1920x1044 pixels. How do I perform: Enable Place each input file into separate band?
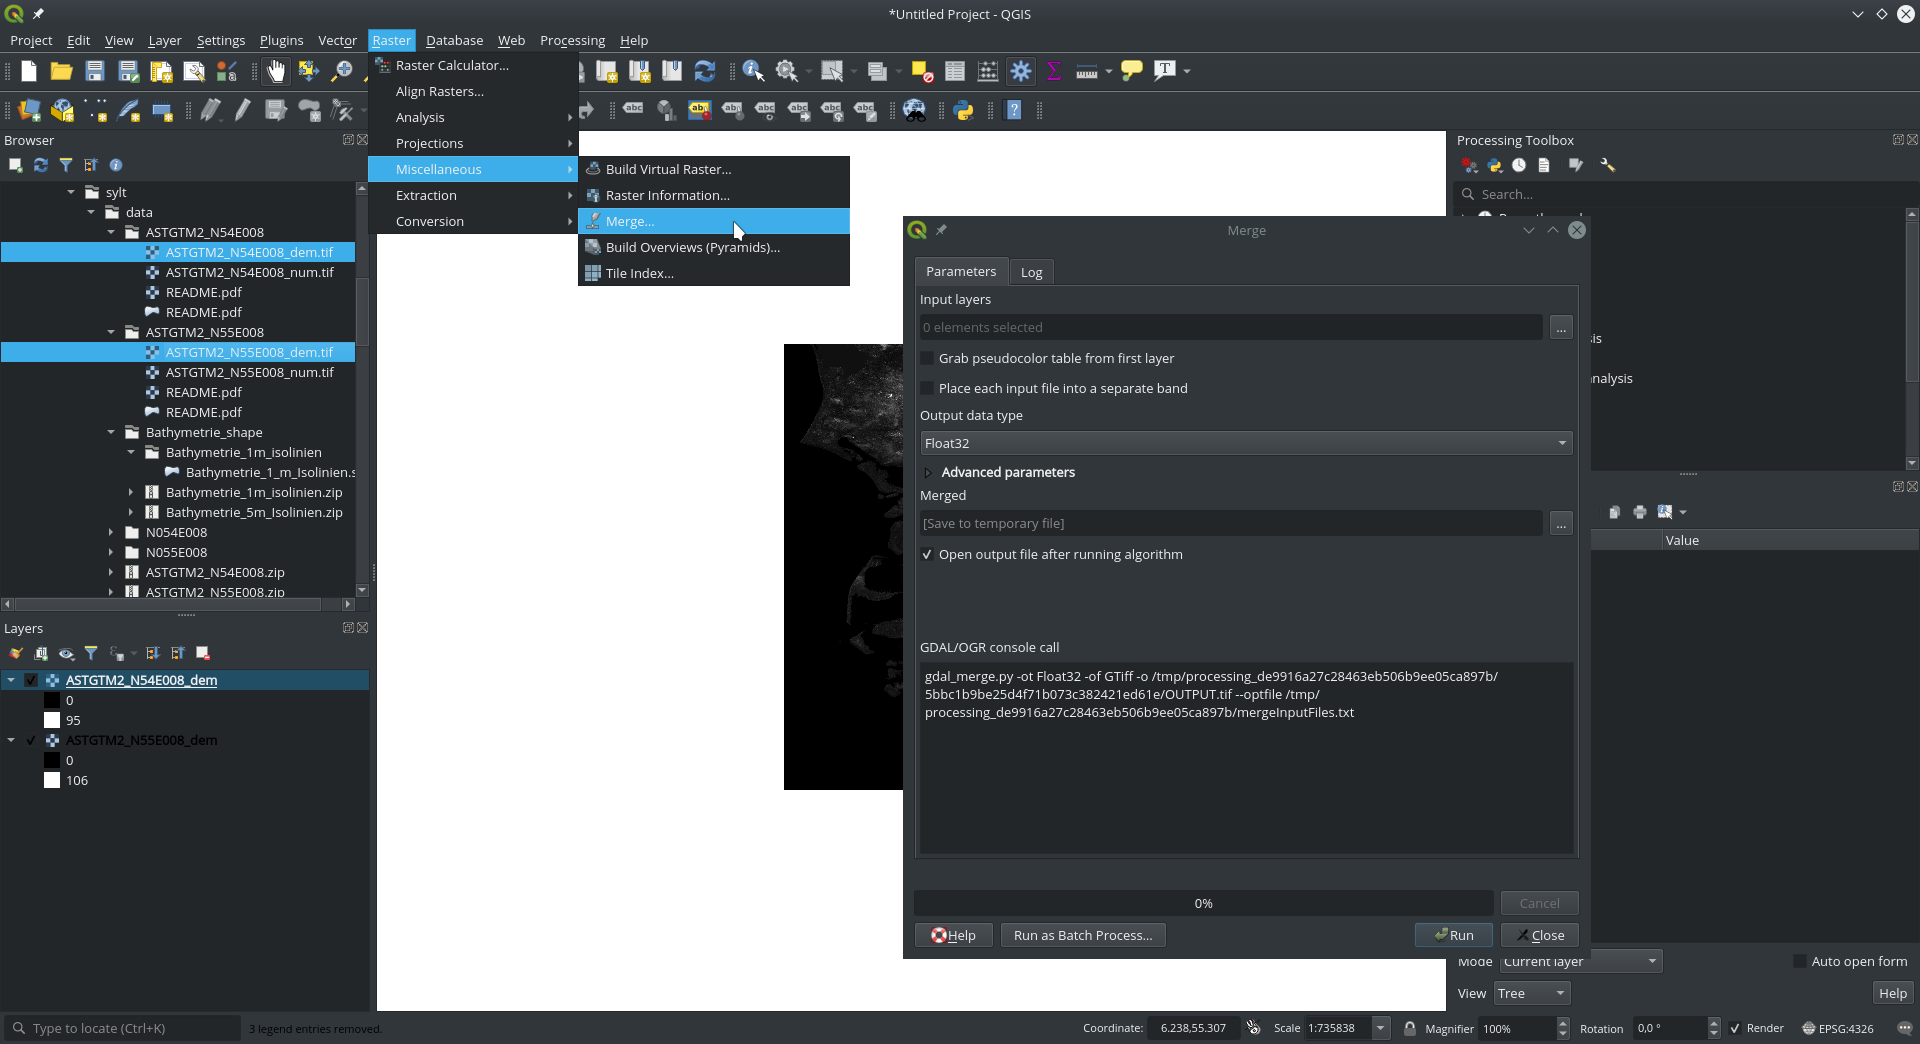click(x=928, y=388)
